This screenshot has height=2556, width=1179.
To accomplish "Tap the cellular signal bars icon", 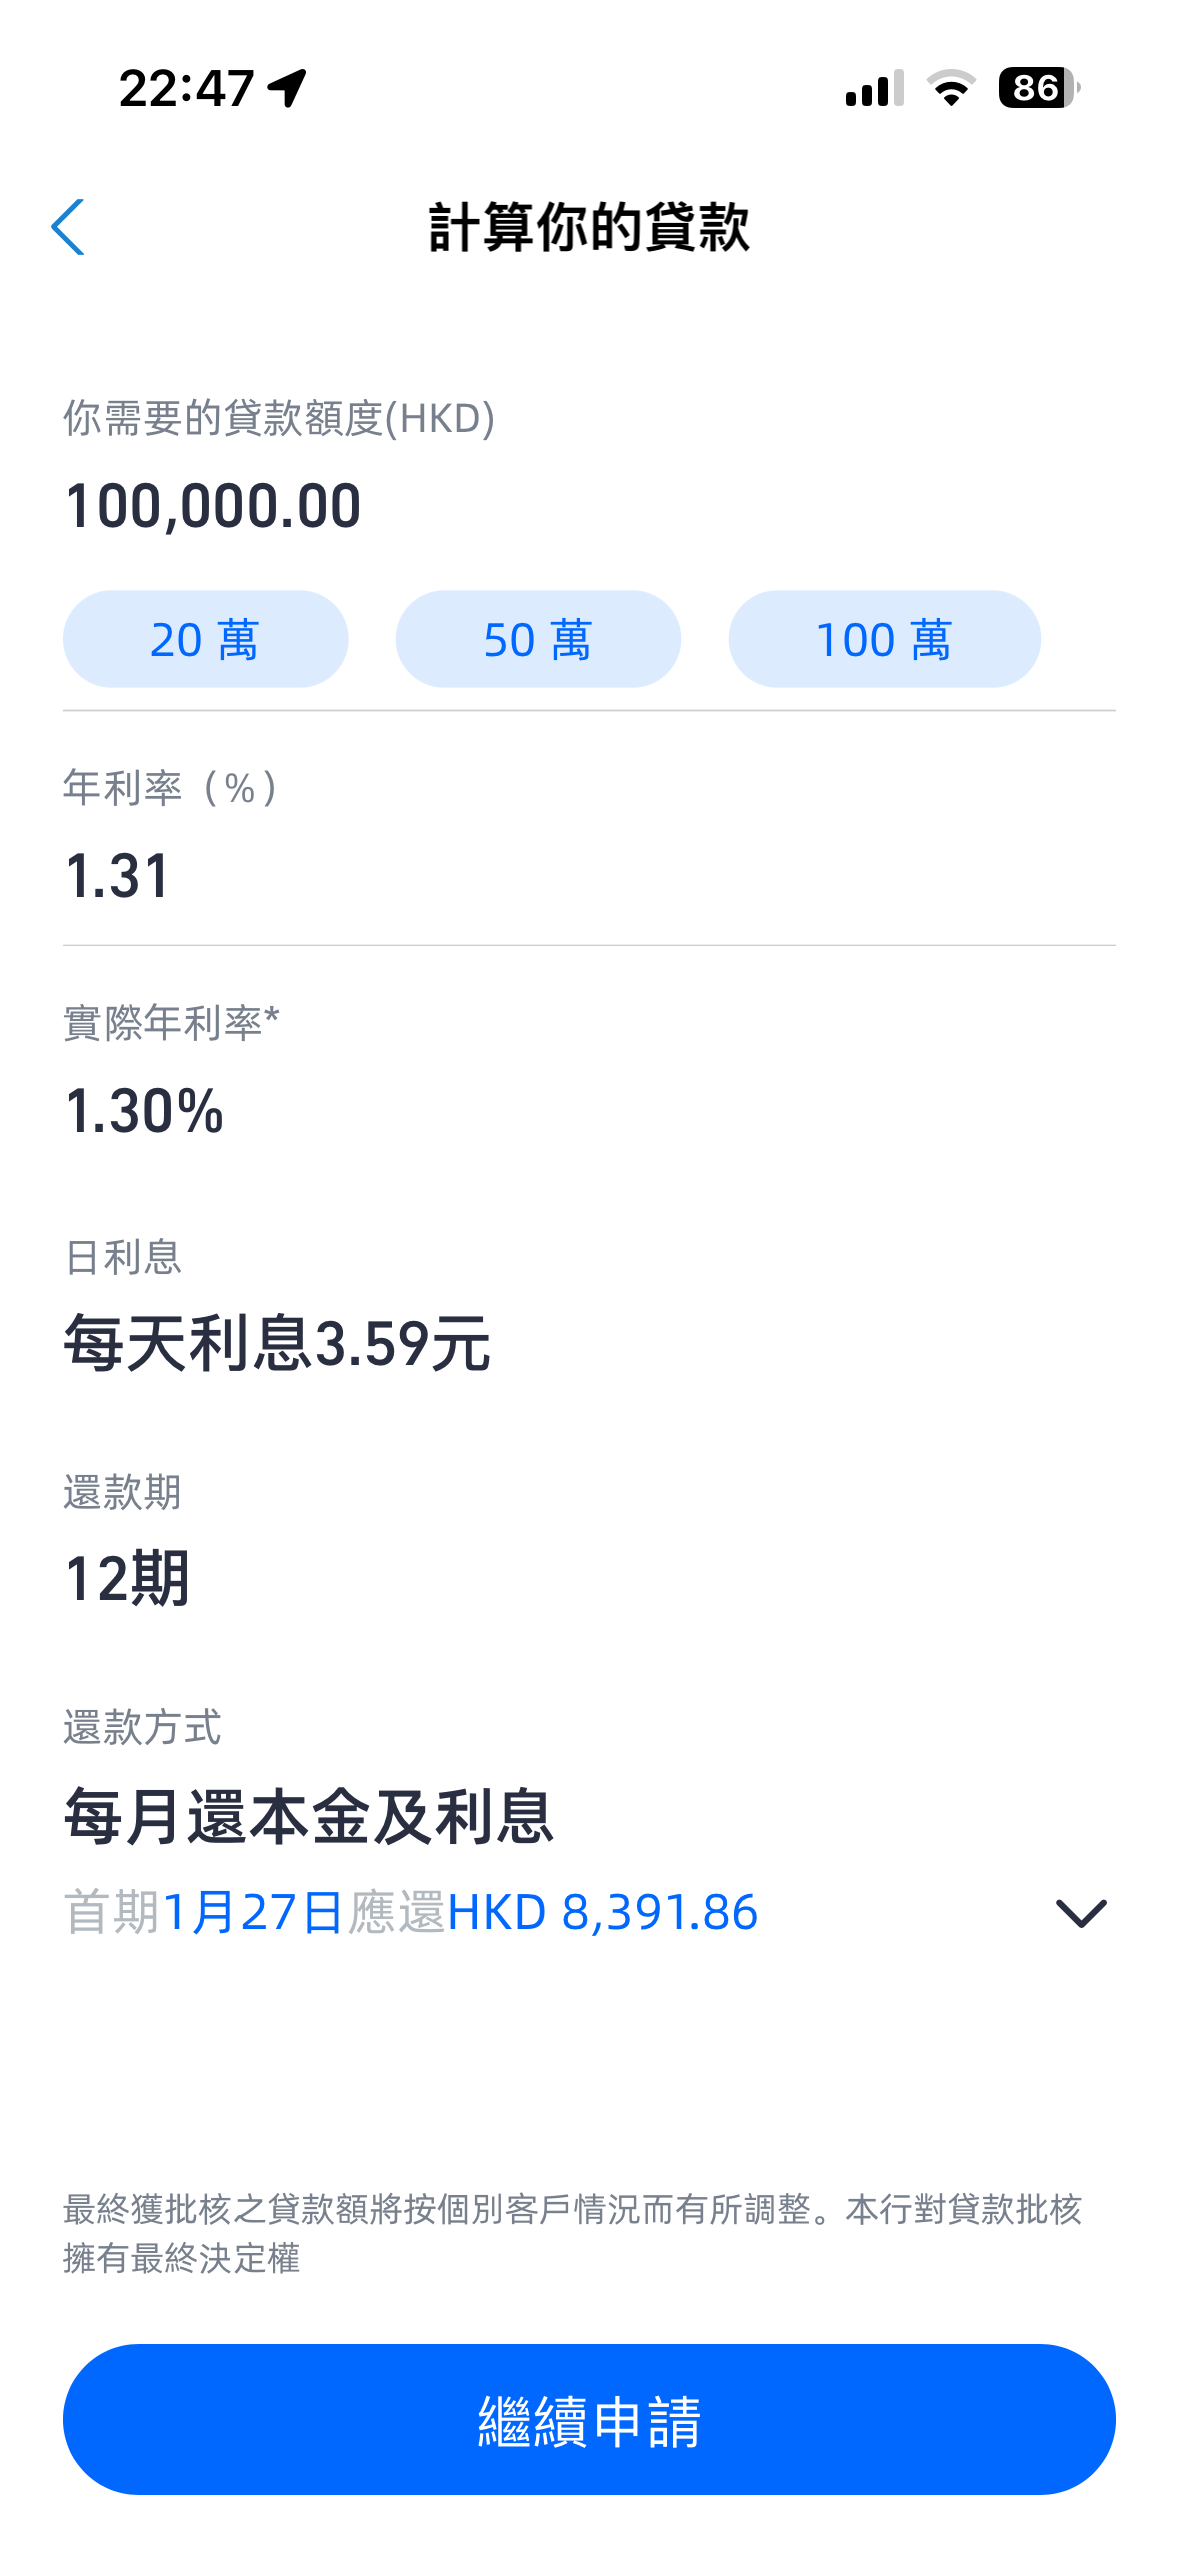I will pyautogui.click(x=874, y=88).
